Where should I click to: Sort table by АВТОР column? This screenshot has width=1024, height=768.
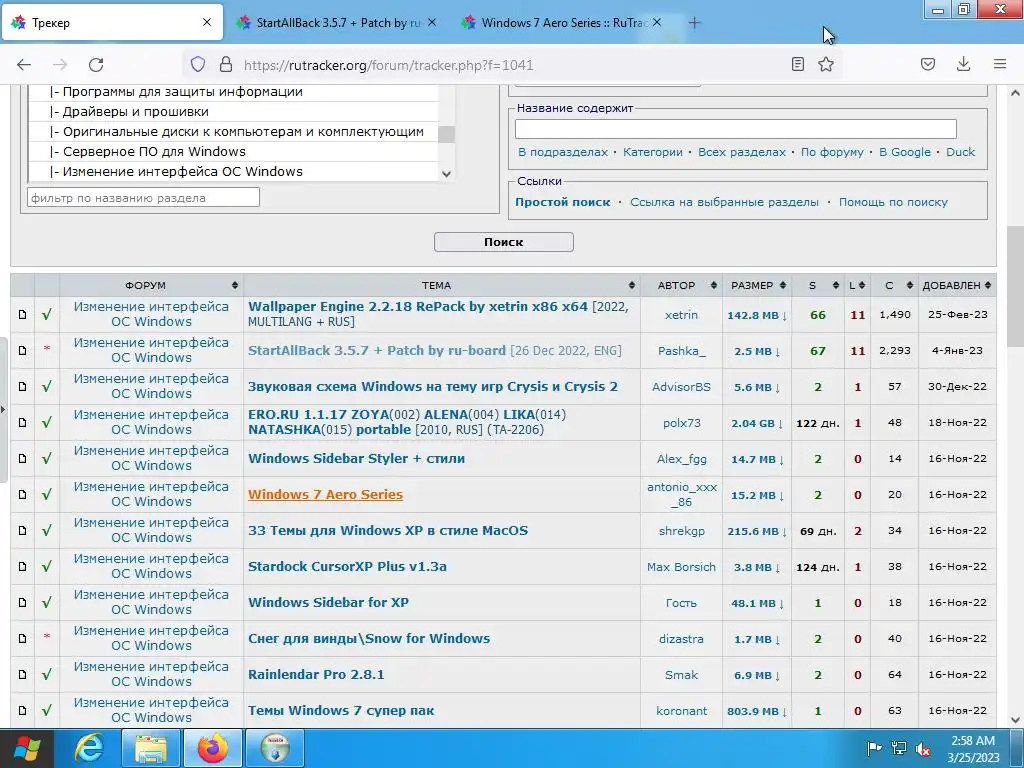pos(681,285)
